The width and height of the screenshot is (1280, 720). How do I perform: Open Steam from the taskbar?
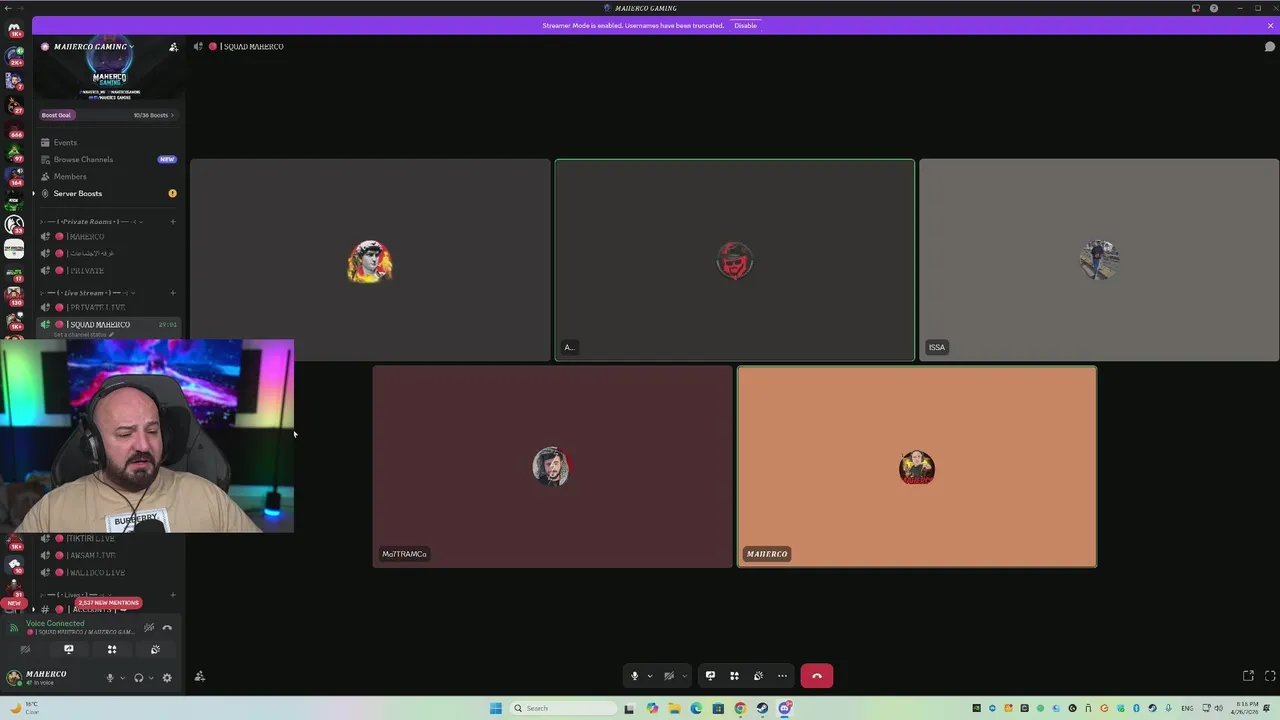[x=762, y=708]
